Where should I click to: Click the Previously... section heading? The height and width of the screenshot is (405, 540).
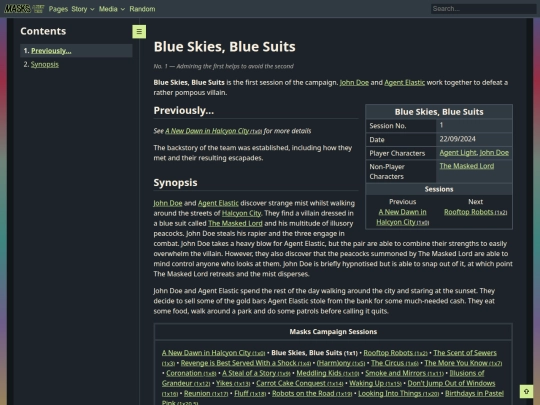pyautogui.click(x=184, y=111)
